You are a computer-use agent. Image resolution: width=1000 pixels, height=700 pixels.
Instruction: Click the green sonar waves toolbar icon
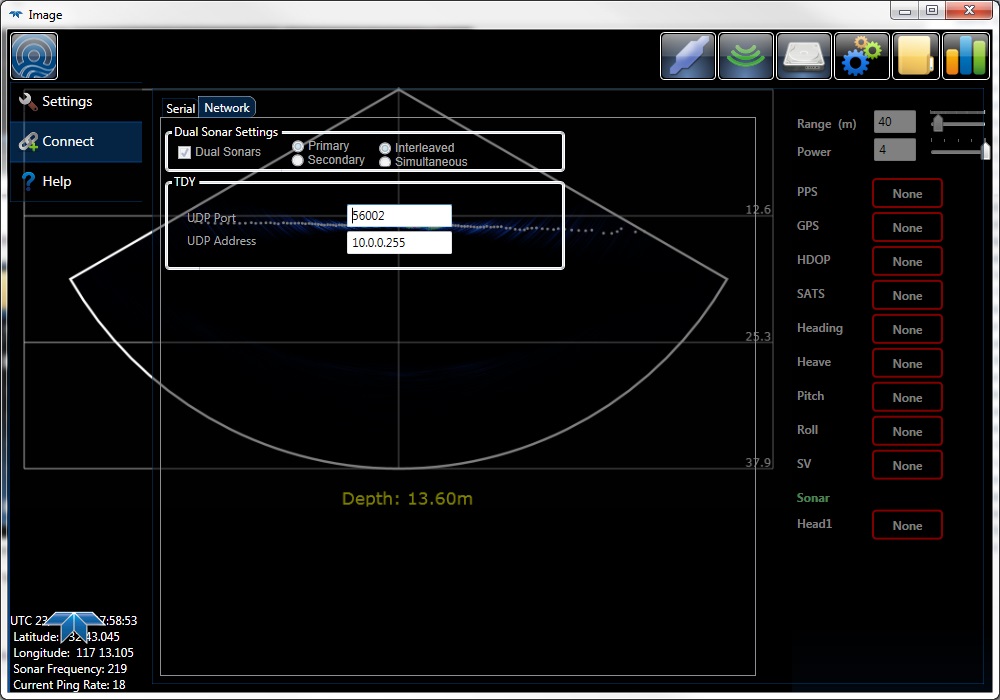(746, 56)
